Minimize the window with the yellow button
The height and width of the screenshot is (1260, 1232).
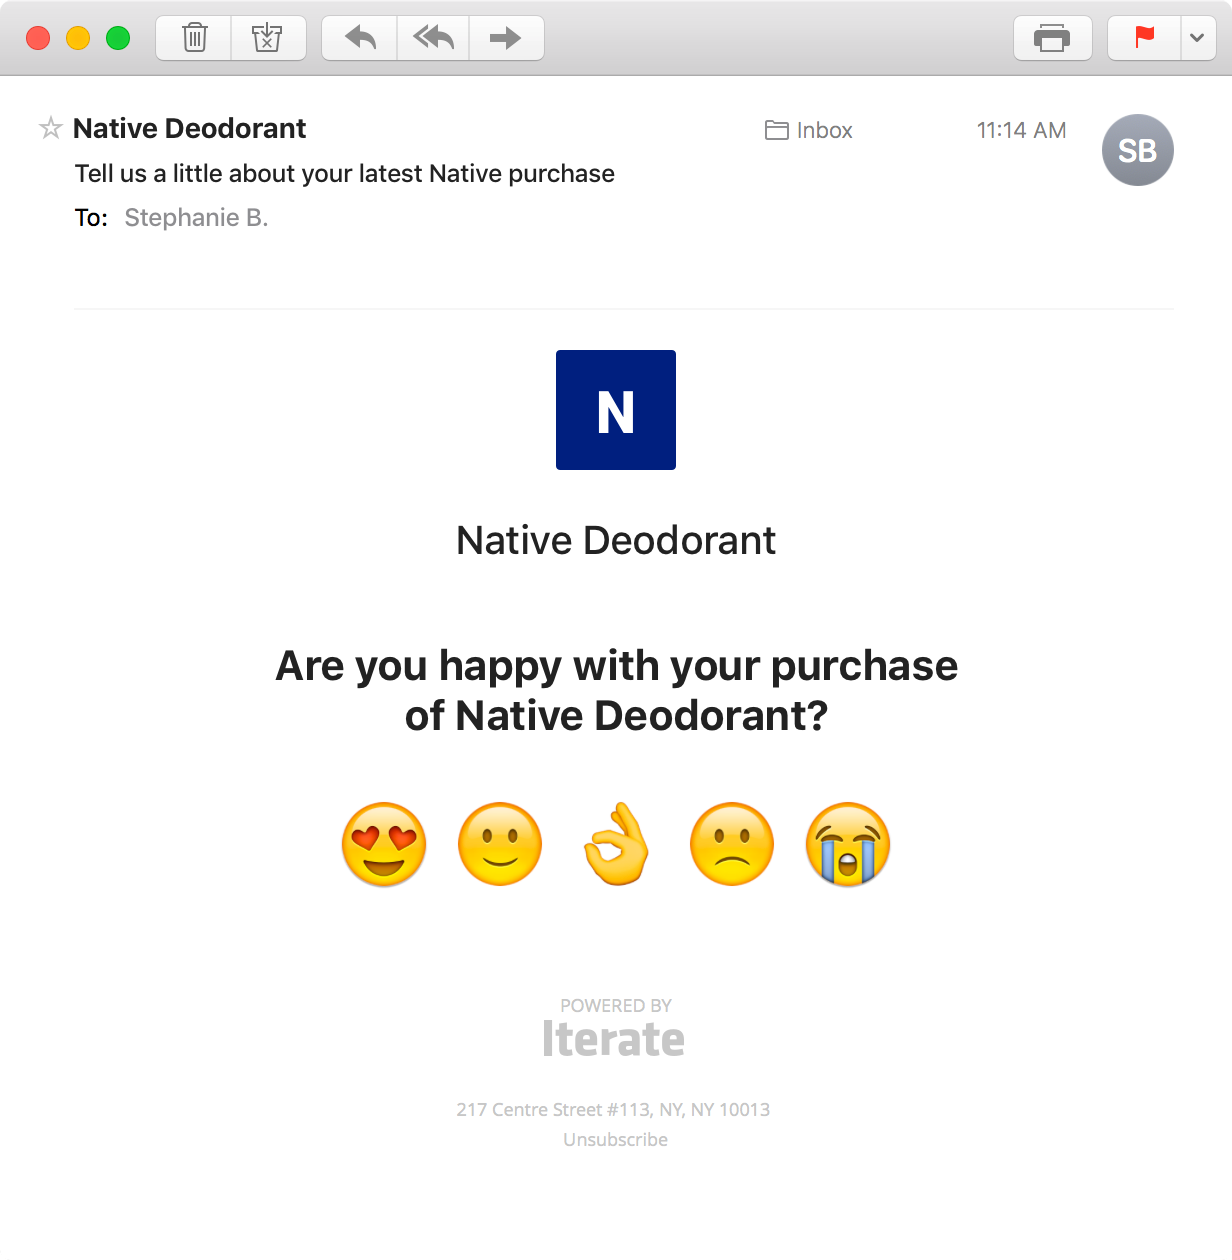78,38
